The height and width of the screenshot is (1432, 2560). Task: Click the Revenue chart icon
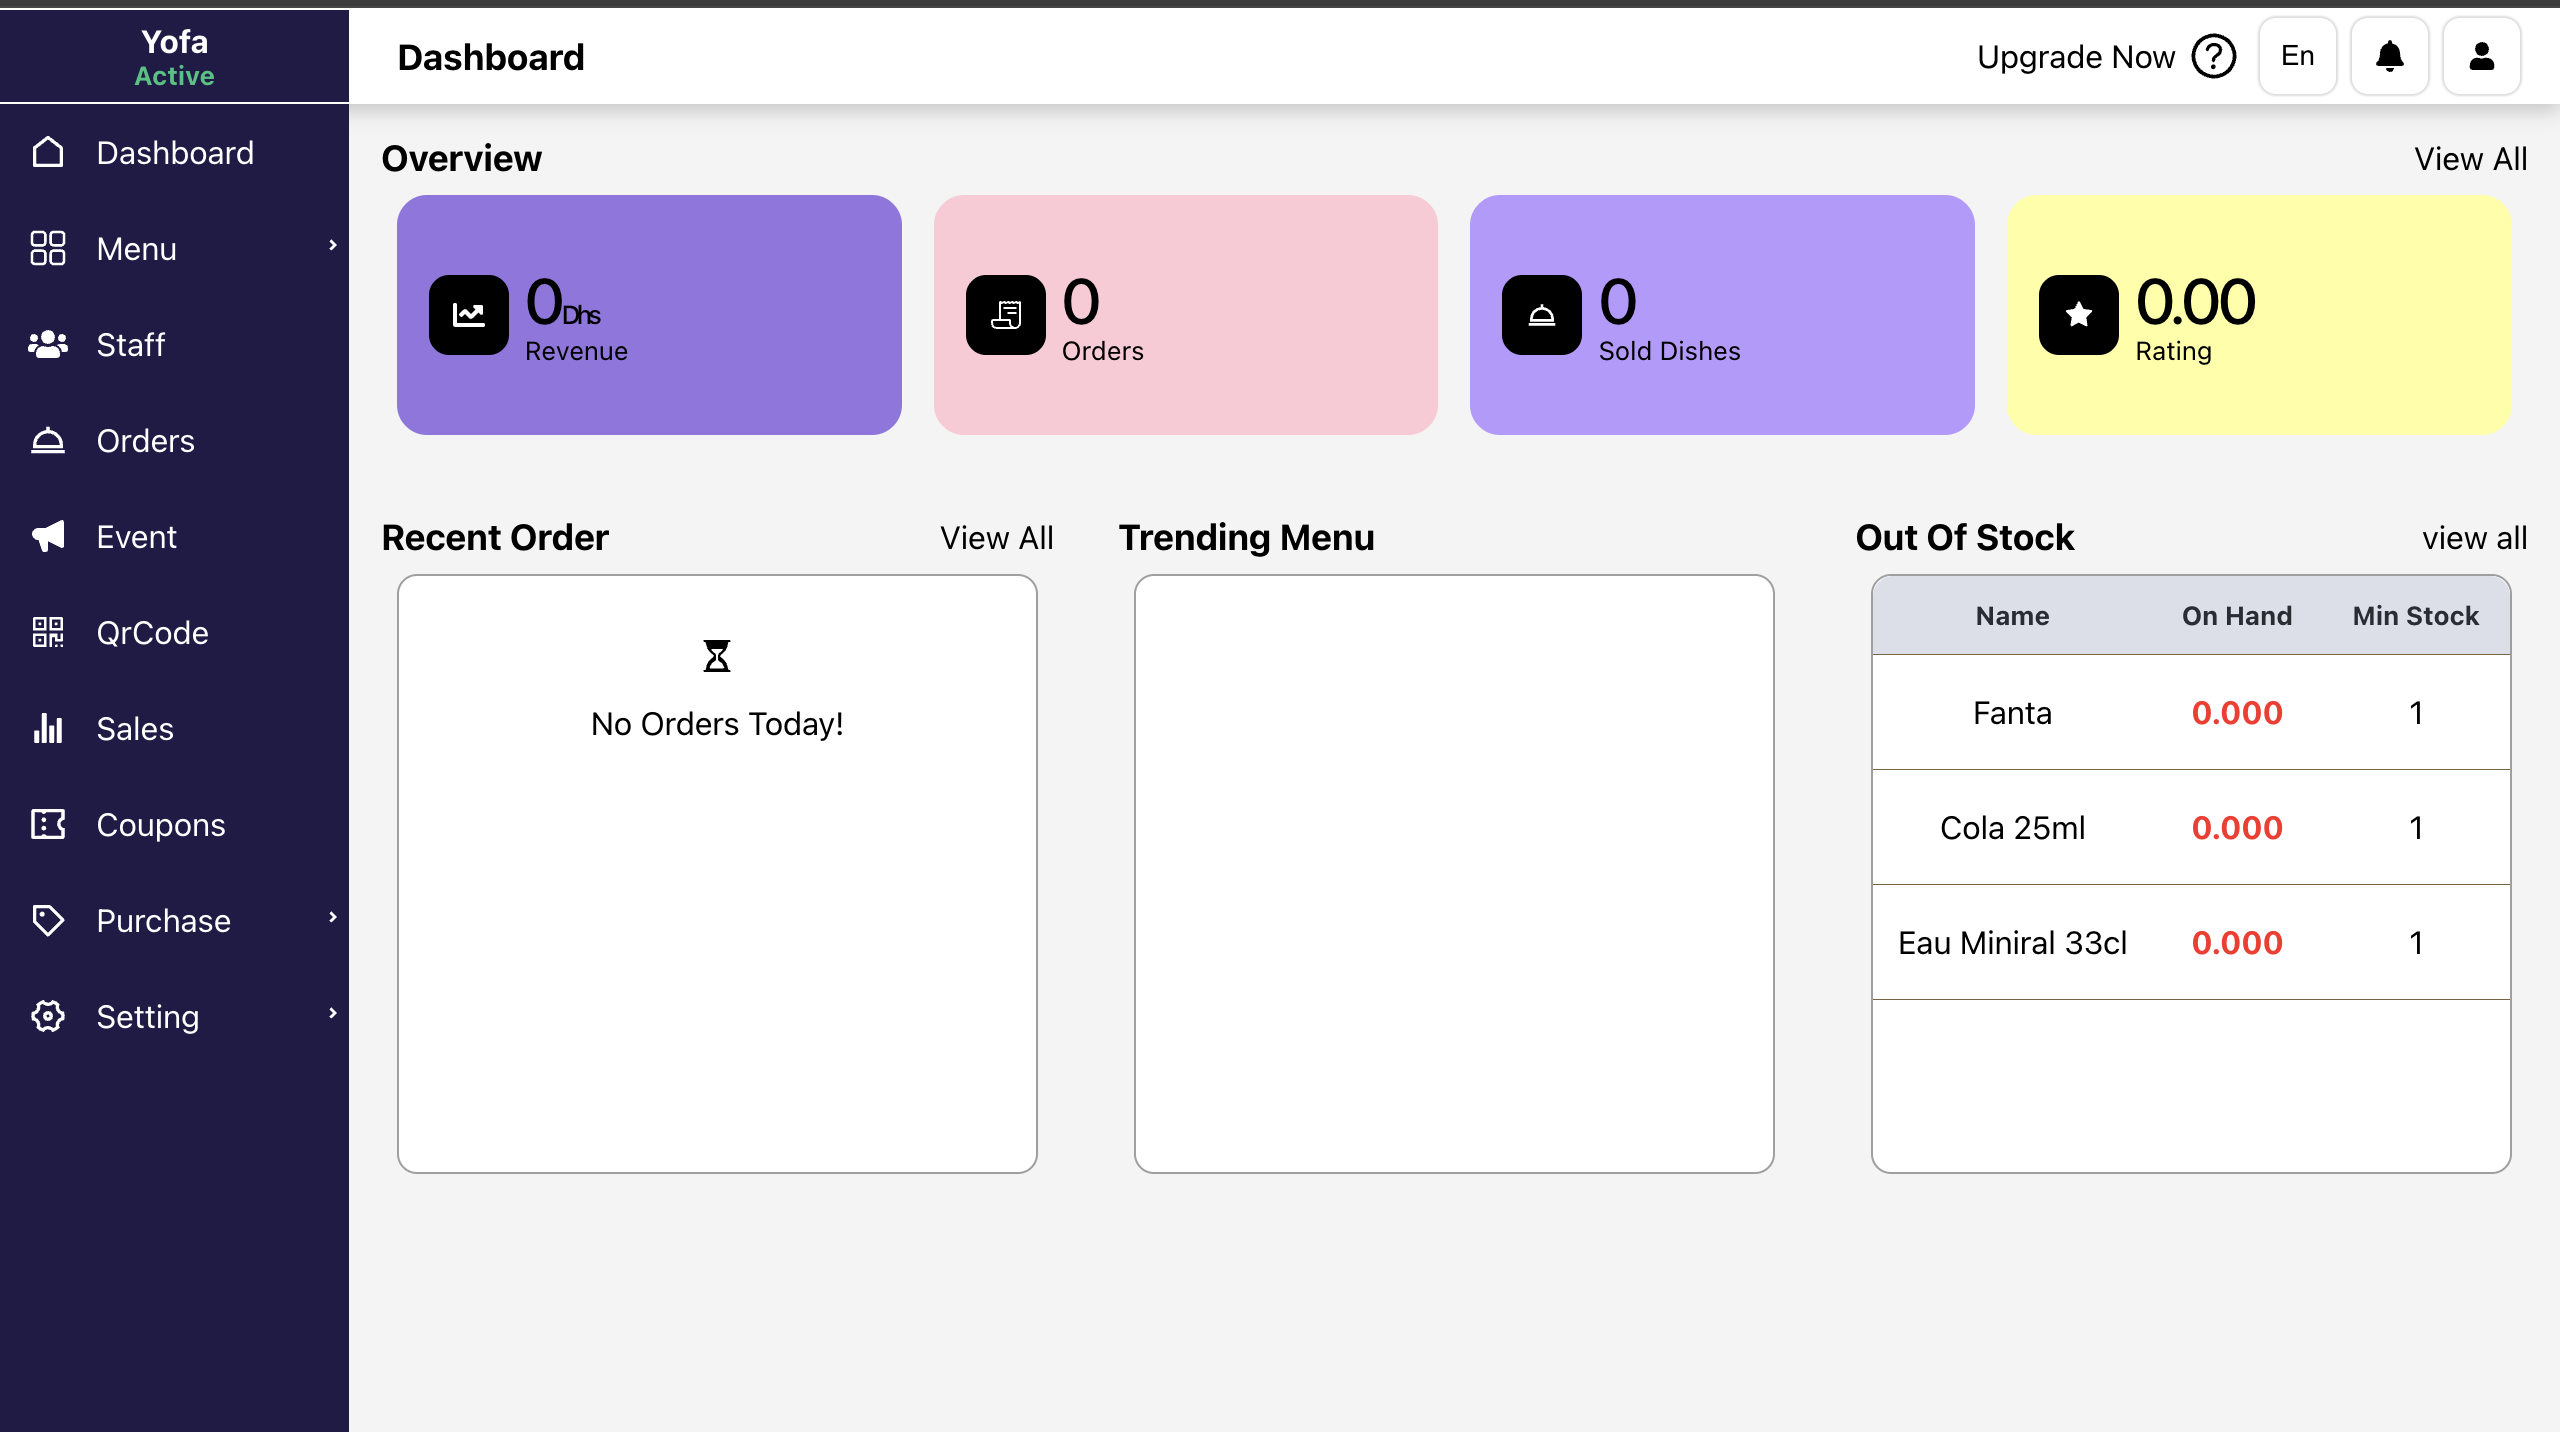pyautogui.click(x=468, y=315)
